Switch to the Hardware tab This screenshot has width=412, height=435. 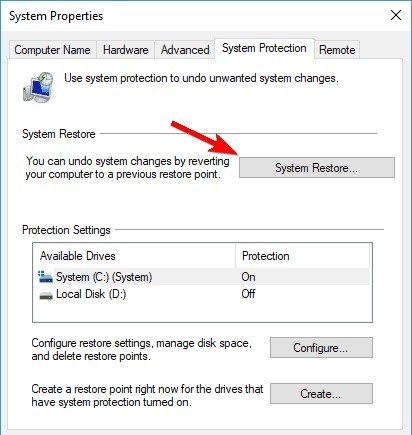126,50
